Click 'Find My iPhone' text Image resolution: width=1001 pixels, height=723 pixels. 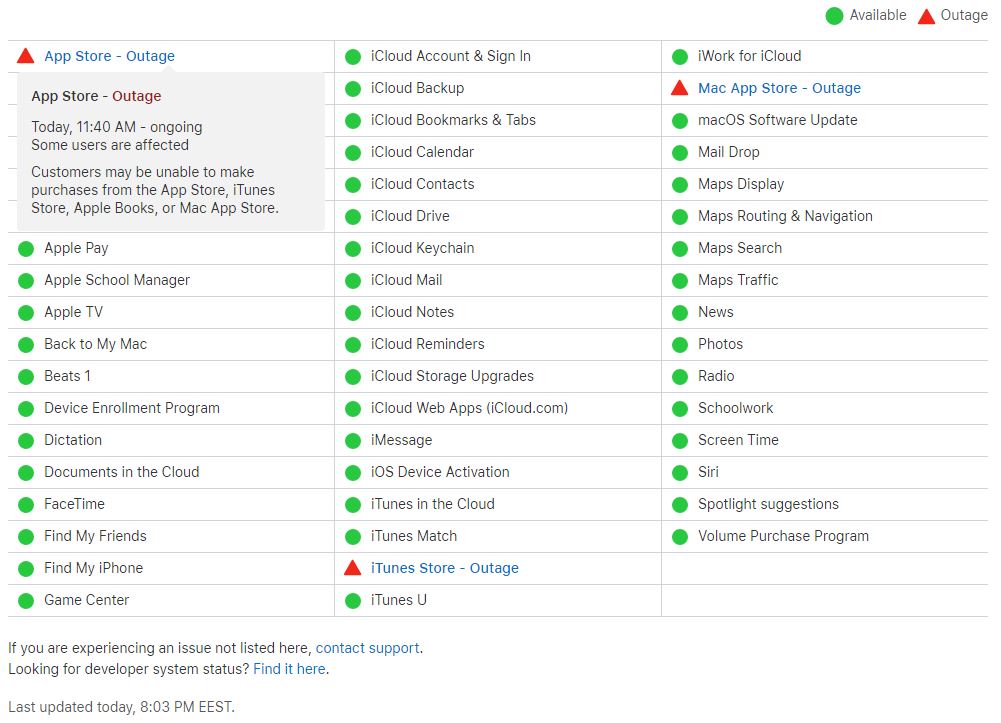tap(93, 568)
